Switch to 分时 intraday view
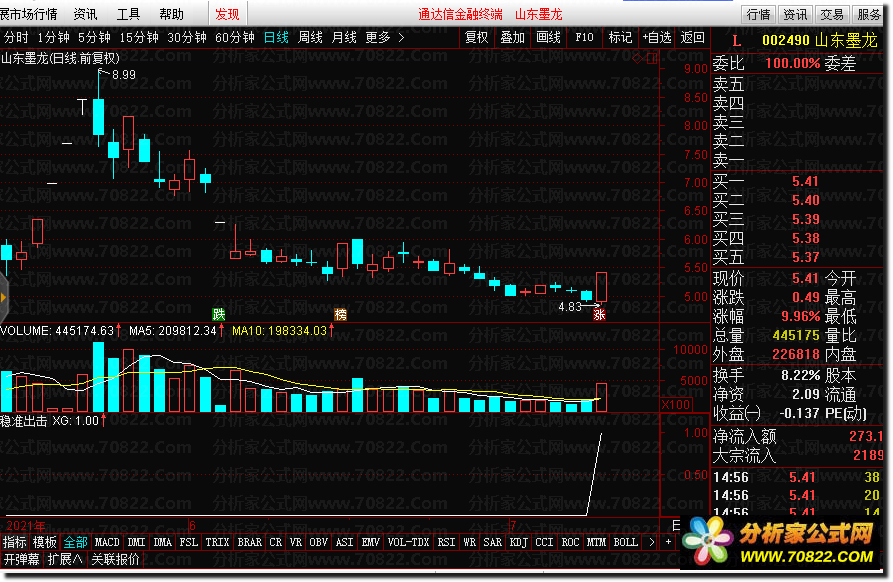The image size is (893, 582). pyautogui.click(x=16, y=38)
